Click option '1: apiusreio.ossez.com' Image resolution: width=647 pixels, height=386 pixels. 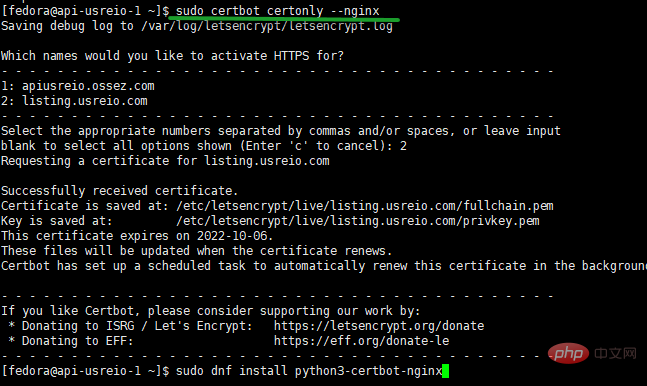click(78, 86)
